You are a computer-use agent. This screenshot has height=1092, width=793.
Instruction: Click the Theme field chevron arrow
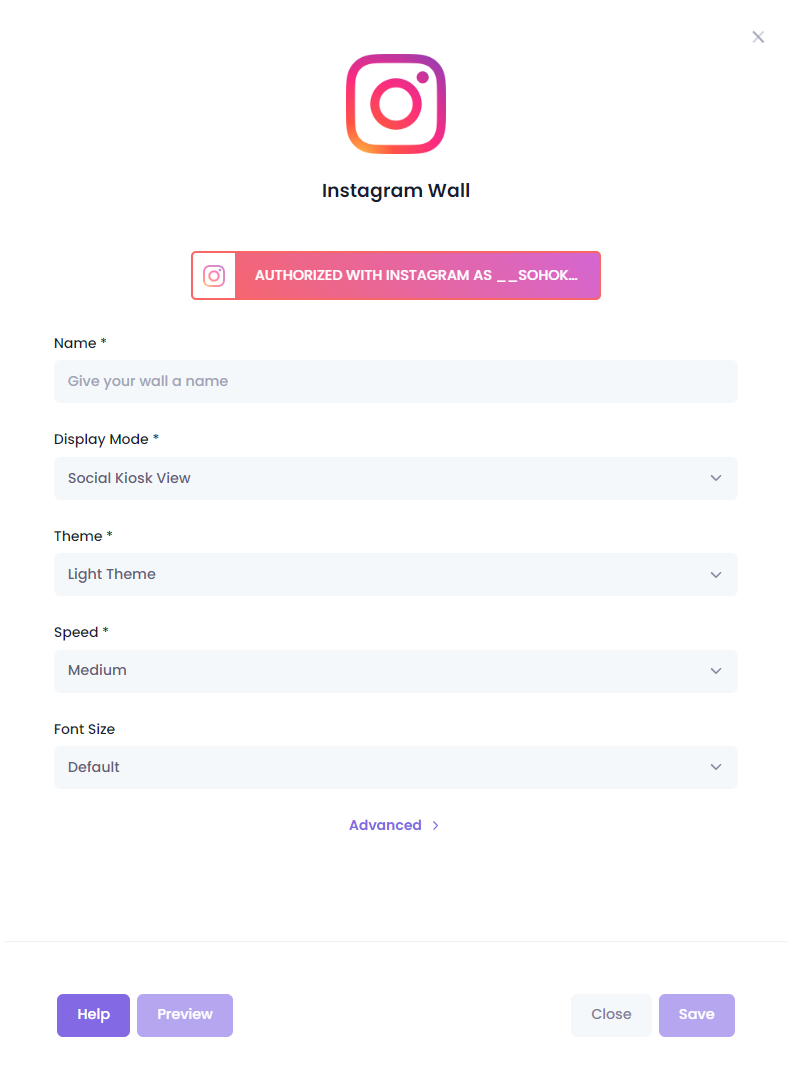(x=716, y=575)
